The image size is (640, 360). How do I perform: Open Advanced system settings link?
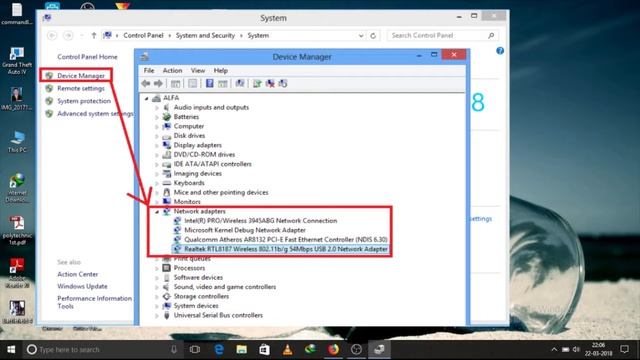click(x=95, y=113)
